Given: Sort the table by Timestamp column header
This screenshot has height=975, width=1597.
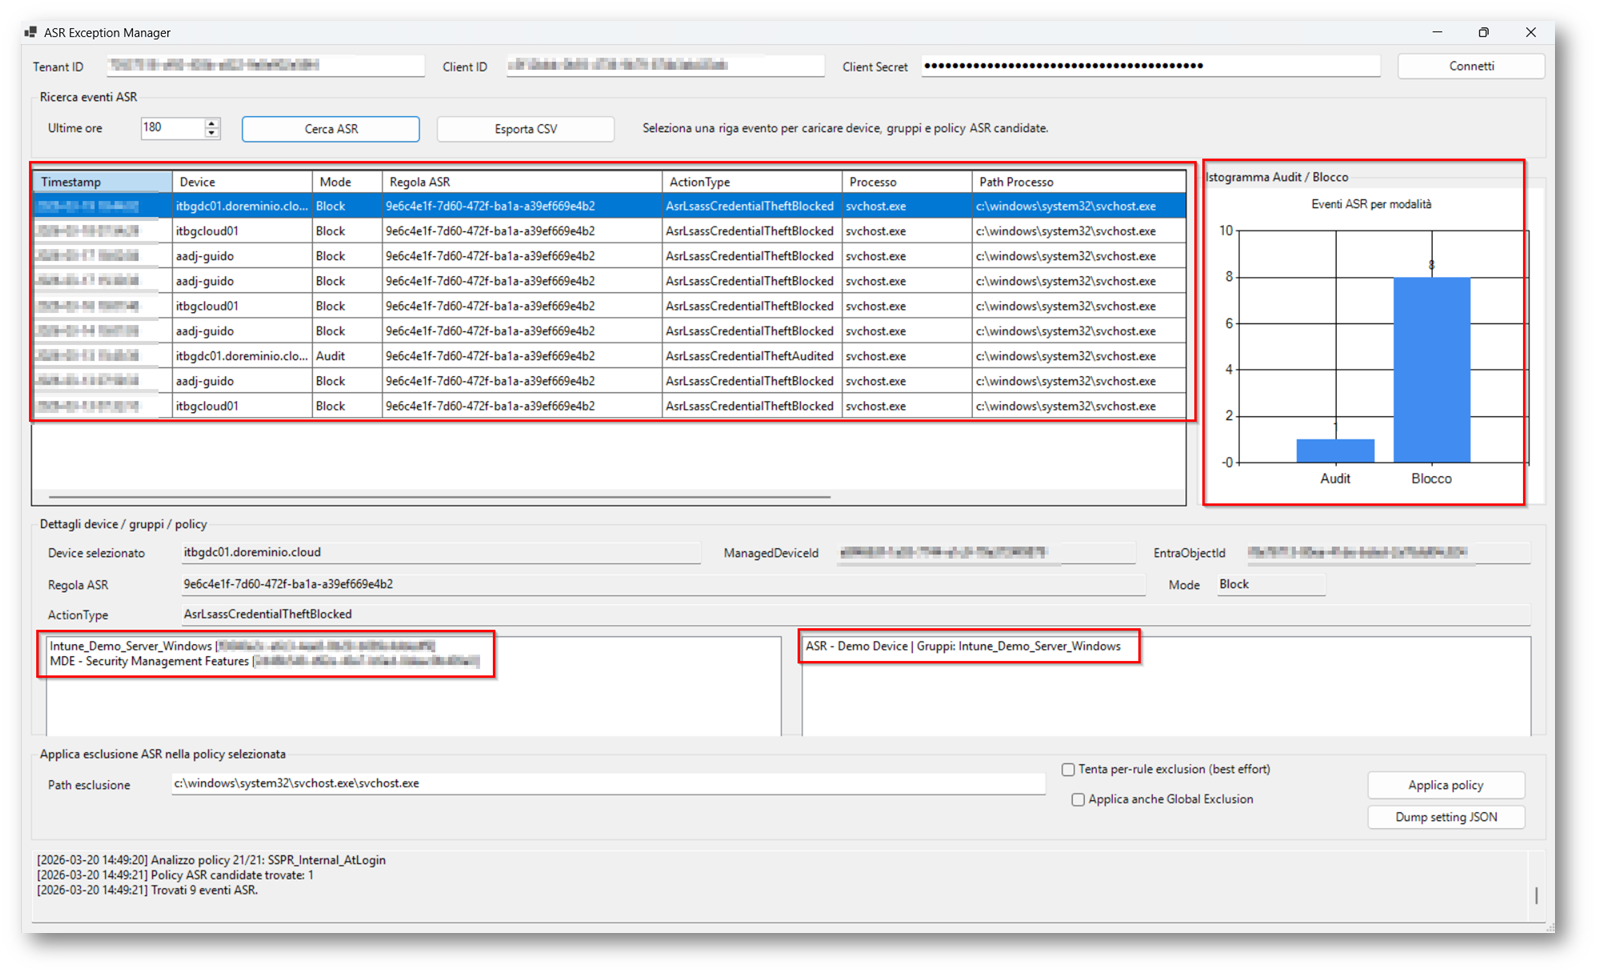Looking at the screenshot, I should (x=101, y=182).
